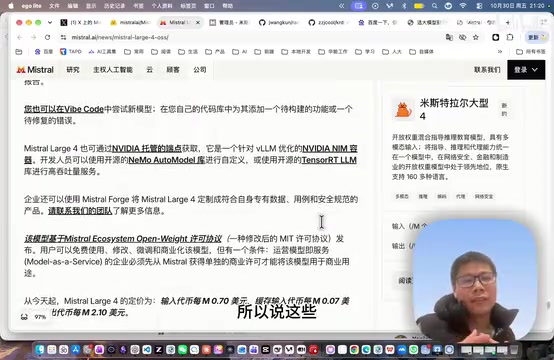Open the Trash in the Dock

click(514, 350)
